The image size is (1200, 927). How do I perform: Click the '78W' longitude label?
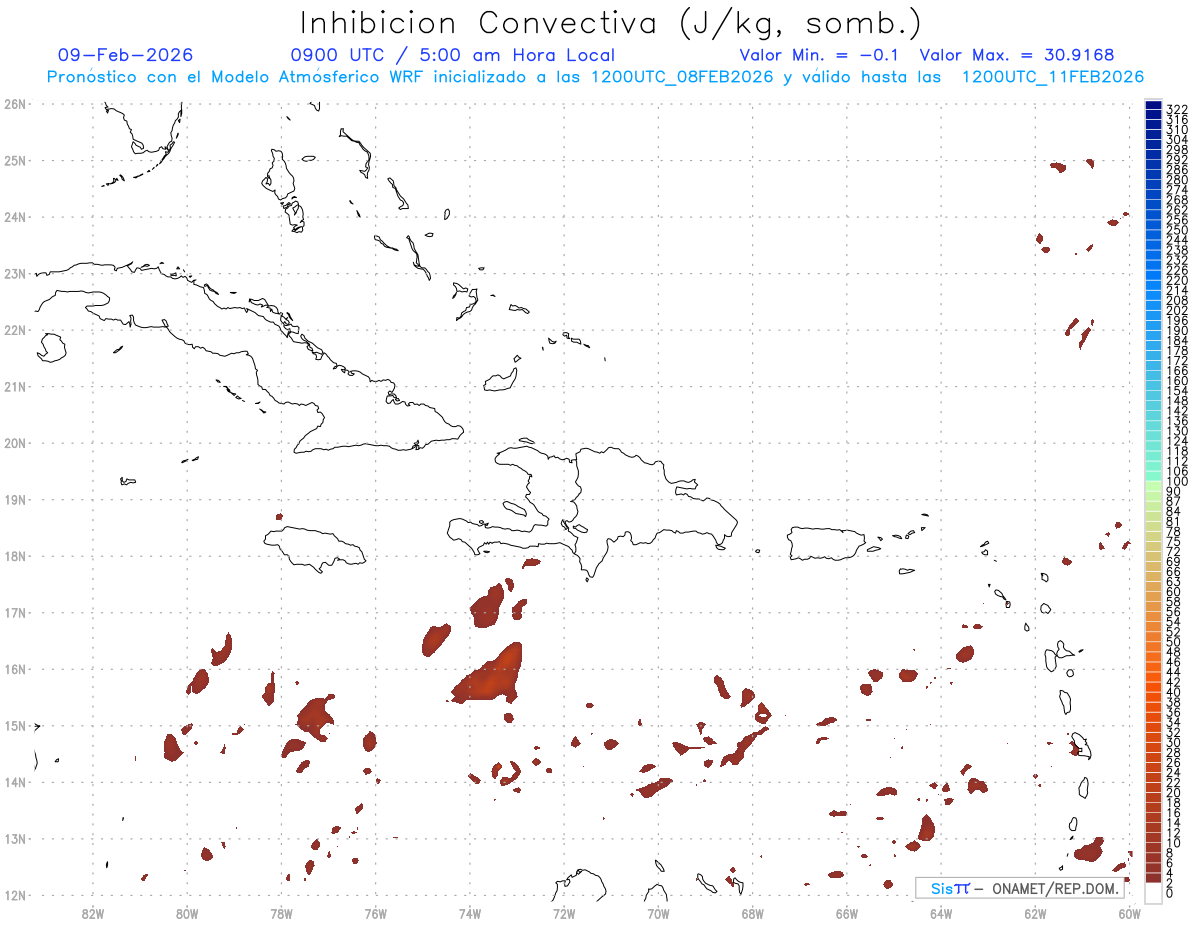click(x=281, y=912)
